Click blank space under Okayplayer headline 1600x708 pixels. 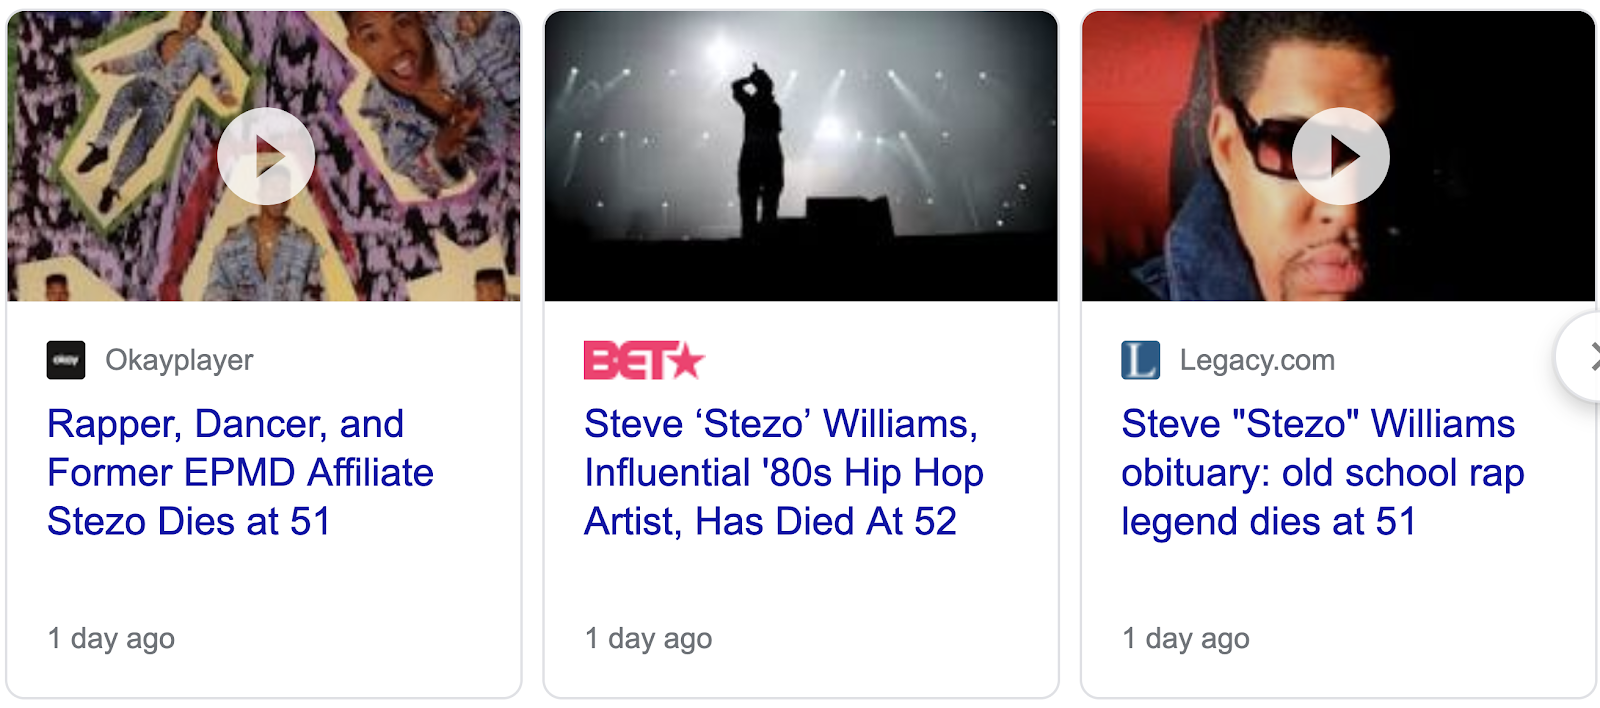click(264, 580)
